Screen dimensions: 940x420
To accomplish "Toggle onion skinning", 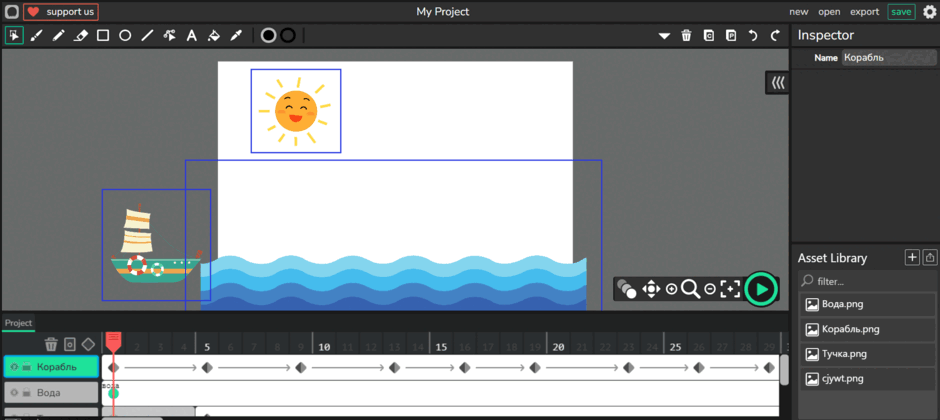I will 626,289.
